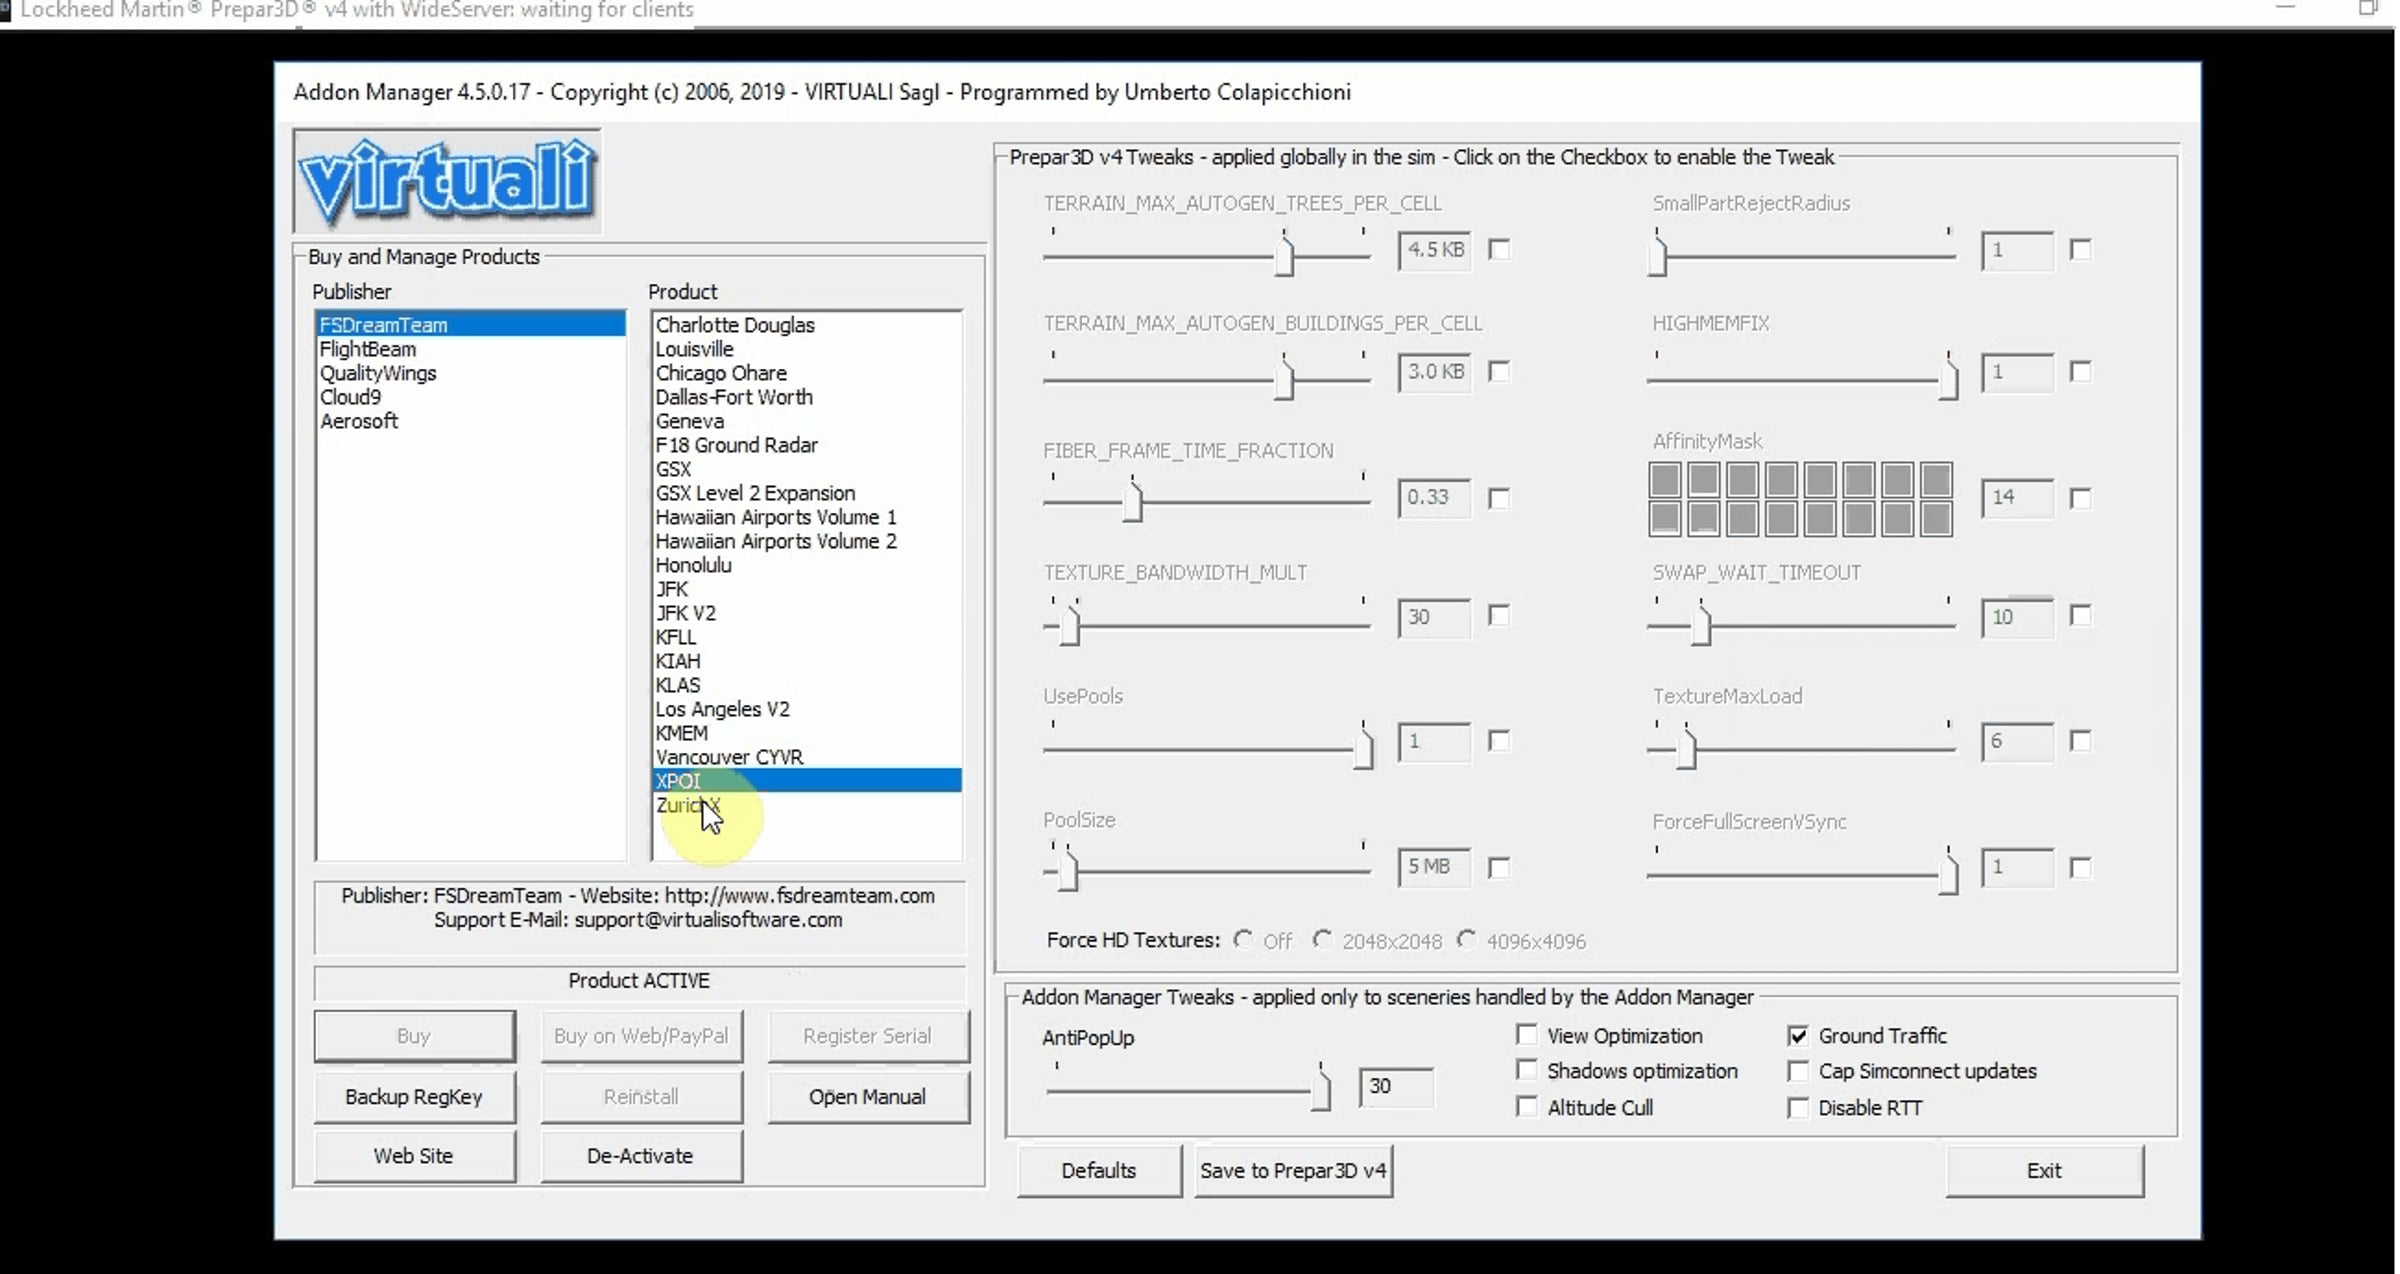This screenshot has width=2400, height=1274.
Task: Open the product manual
Action: (x=868, y=1097)
